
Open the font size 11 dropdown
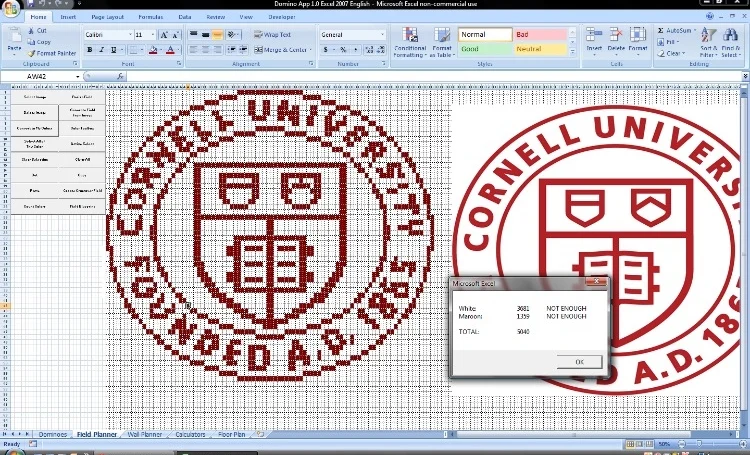click(153, 34)
